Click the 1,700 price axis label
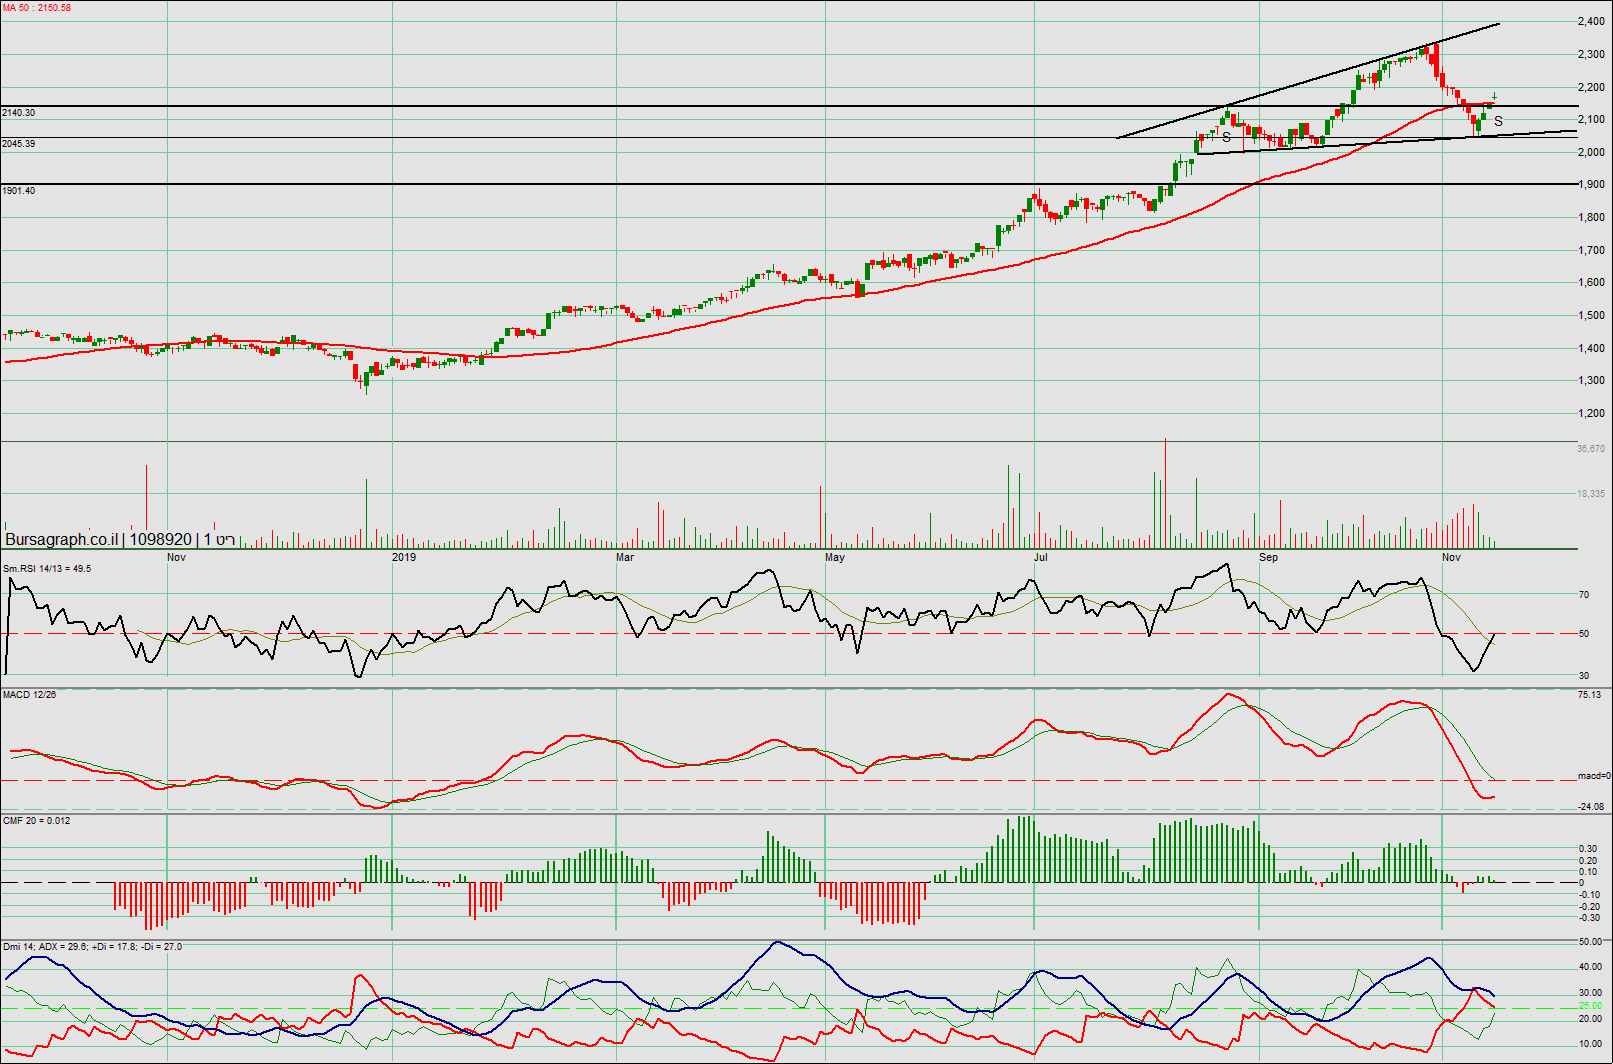This screenshot has width=1613, height=1064. tap(1591, 250)
